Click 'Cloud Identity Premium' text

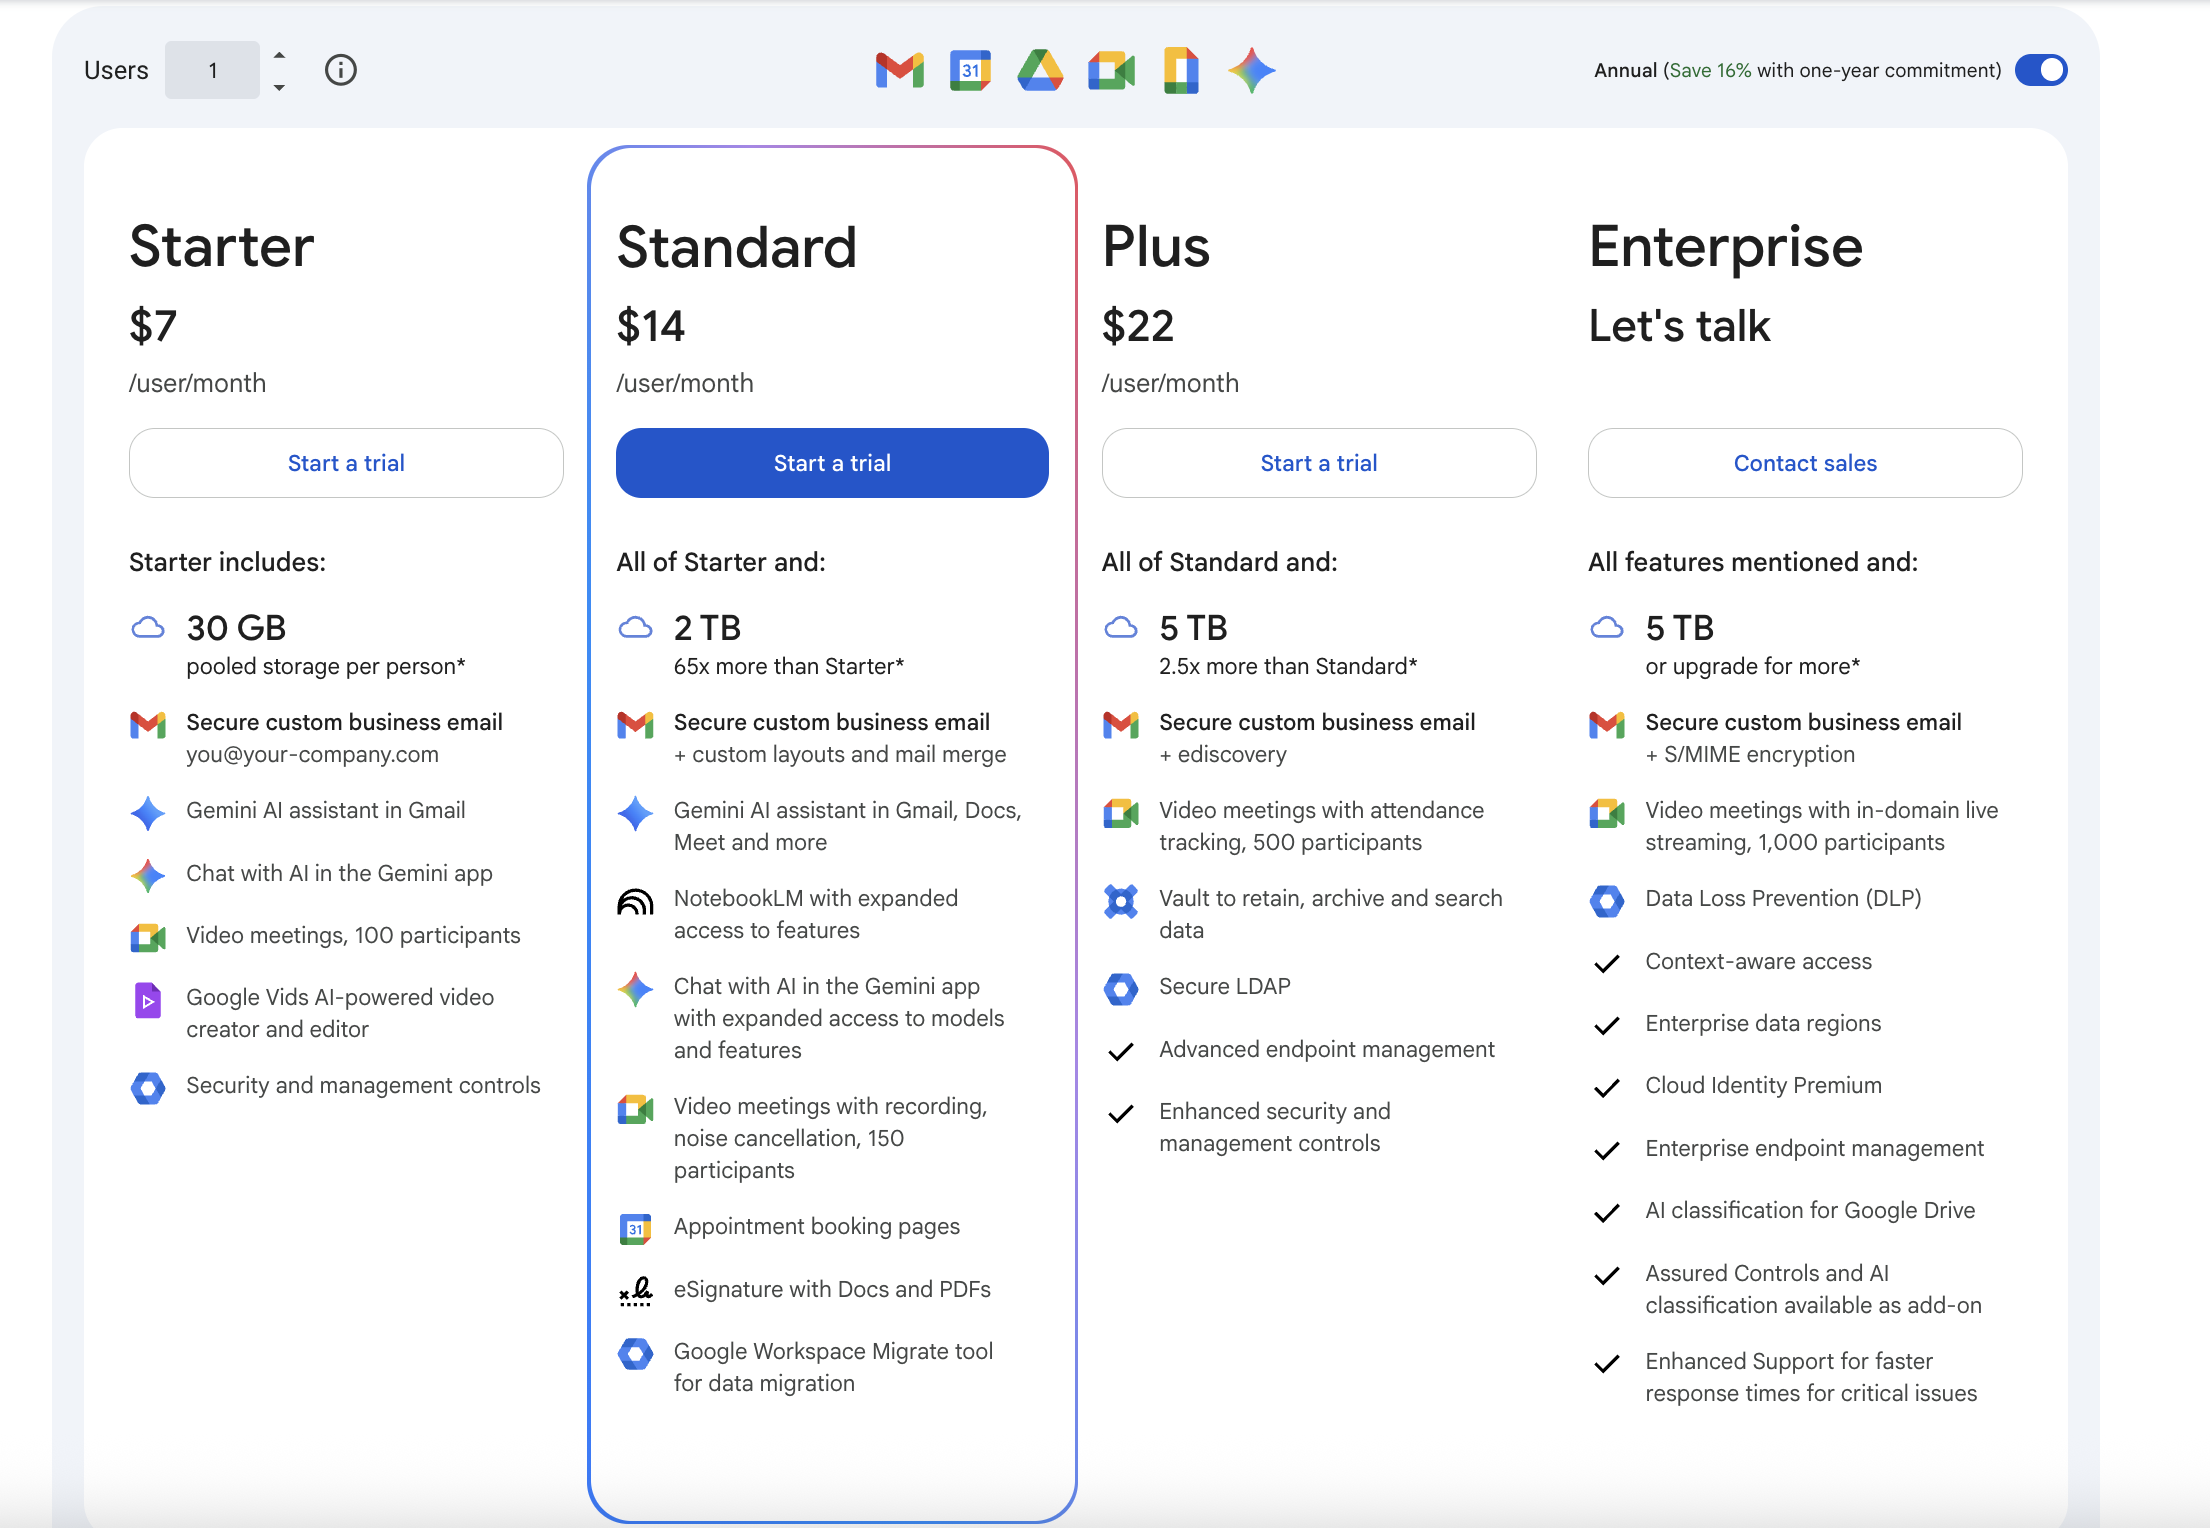click(1764, 1086)
